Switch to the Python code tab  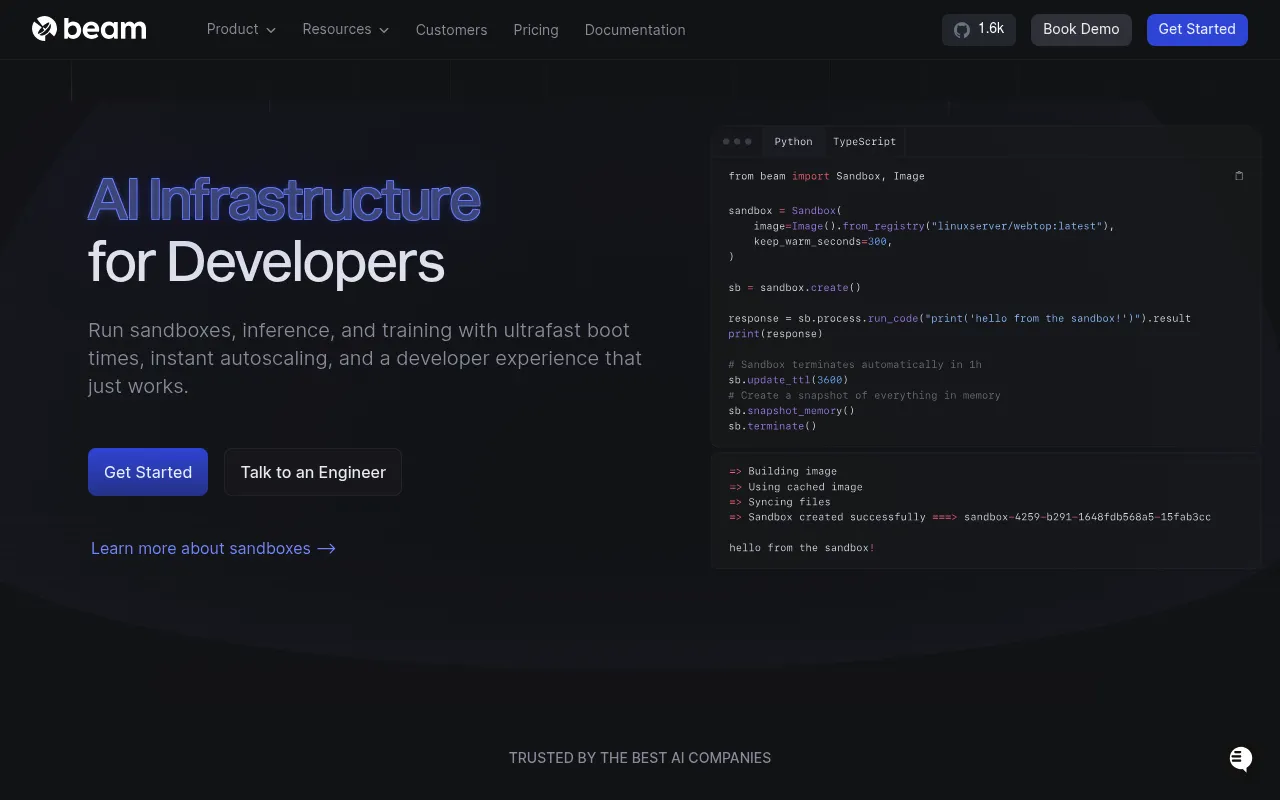click(x=793, y=142)
